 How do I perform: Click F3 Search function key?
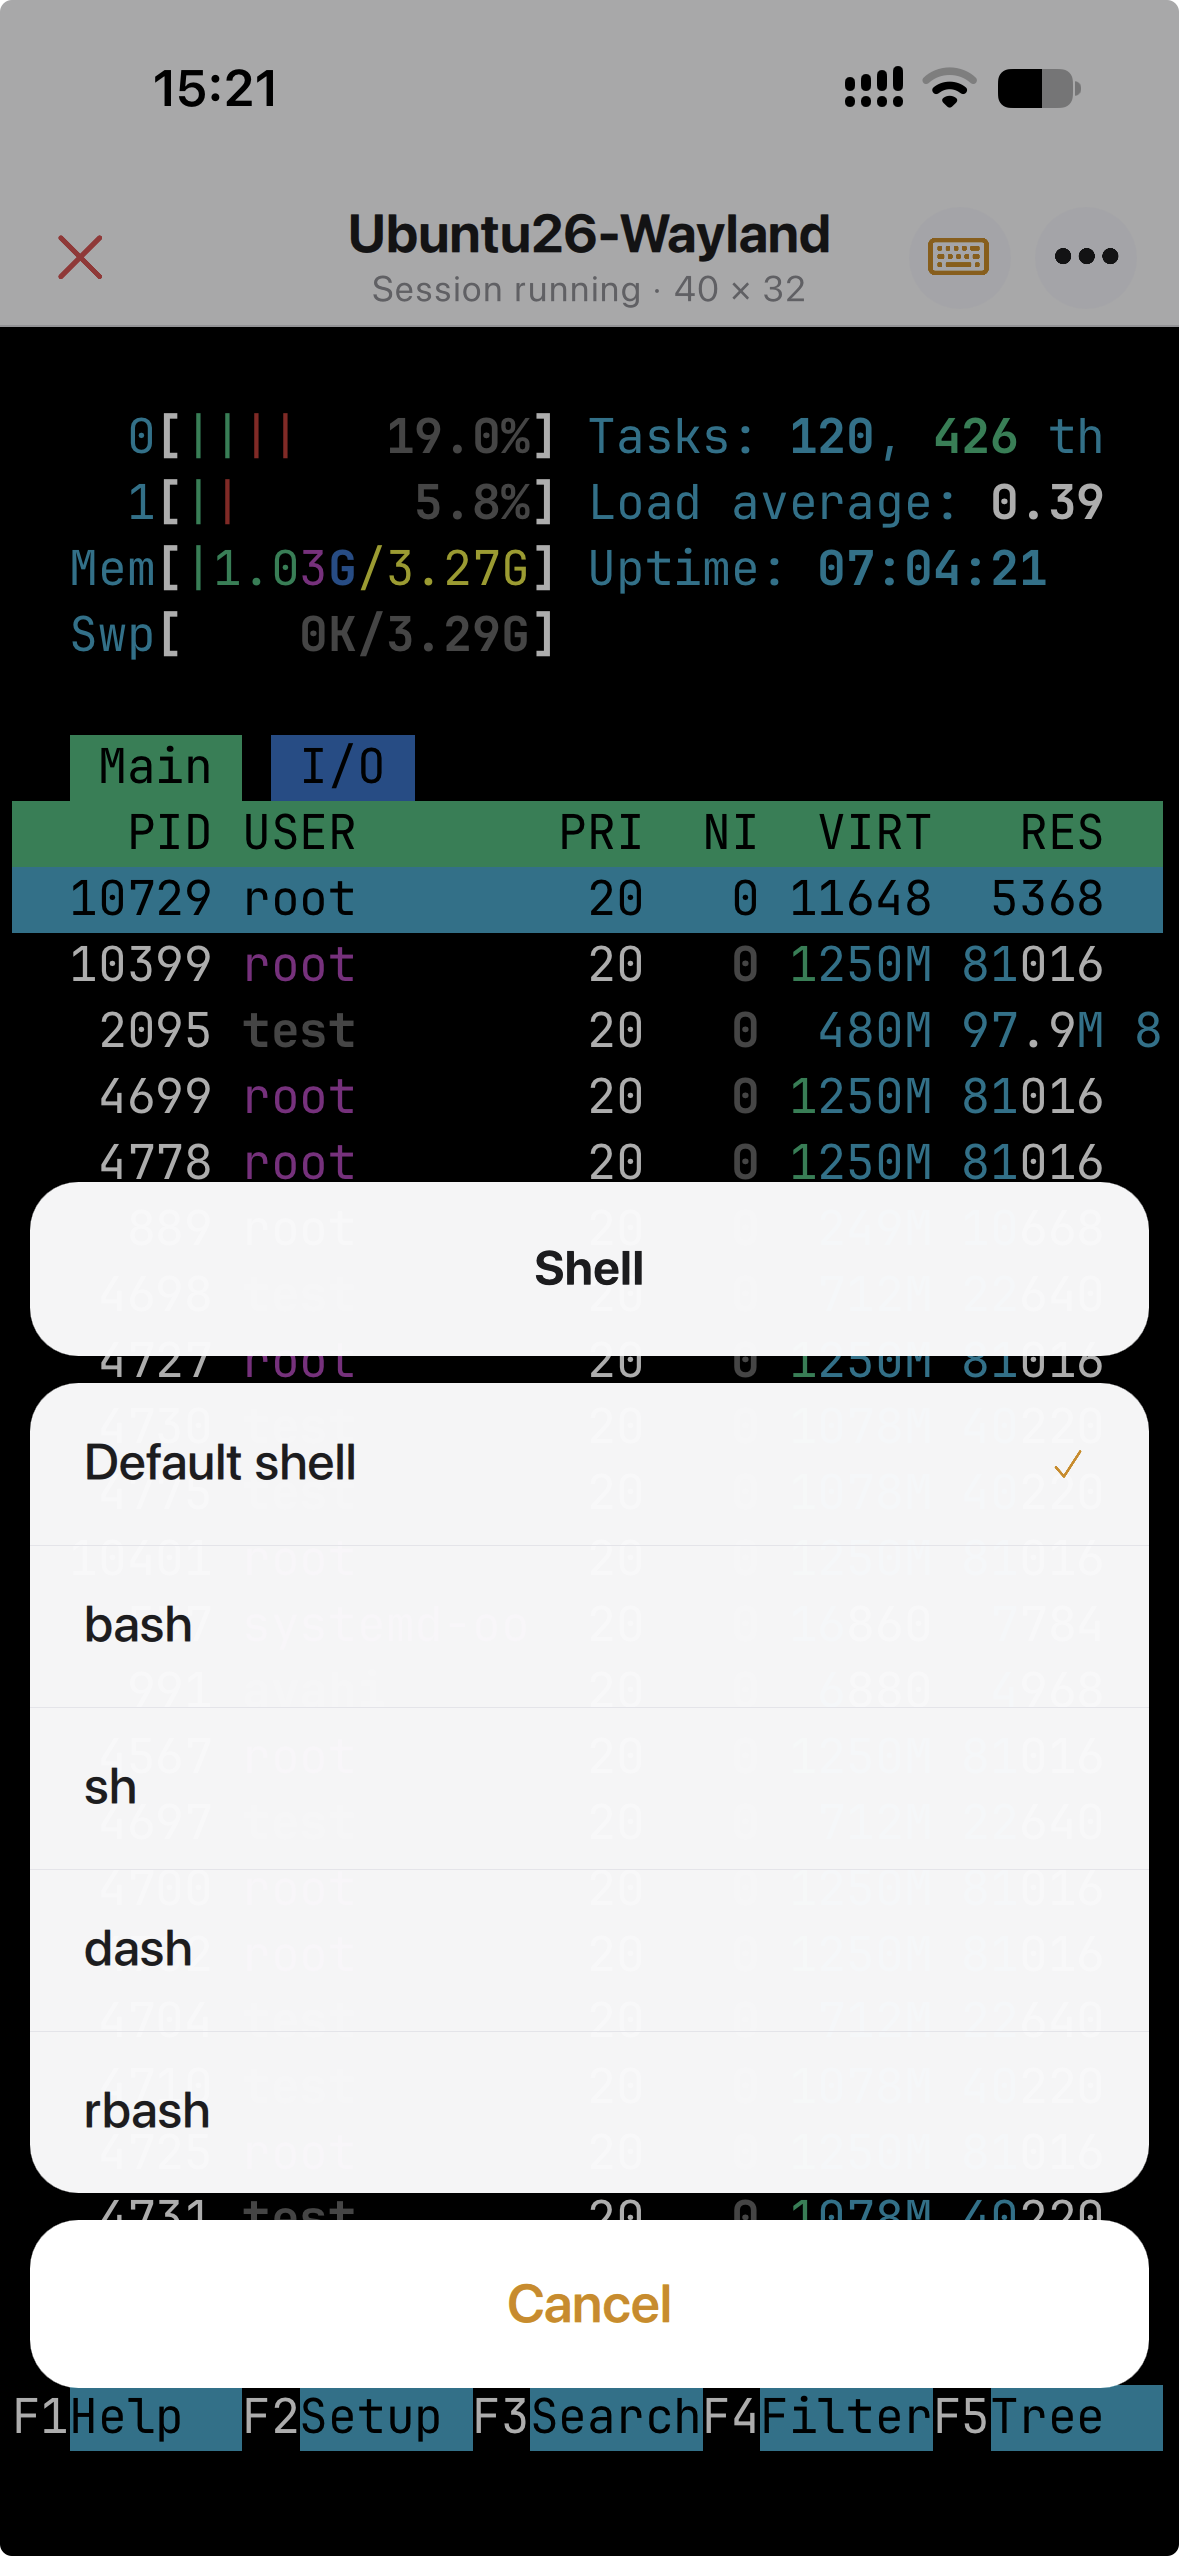click(x=588, y=2417)
